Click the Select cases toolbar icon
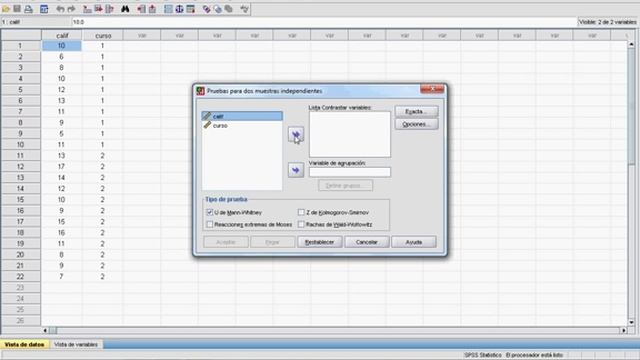The width and height of the screenshot is (640, 360). coord(190,9)
